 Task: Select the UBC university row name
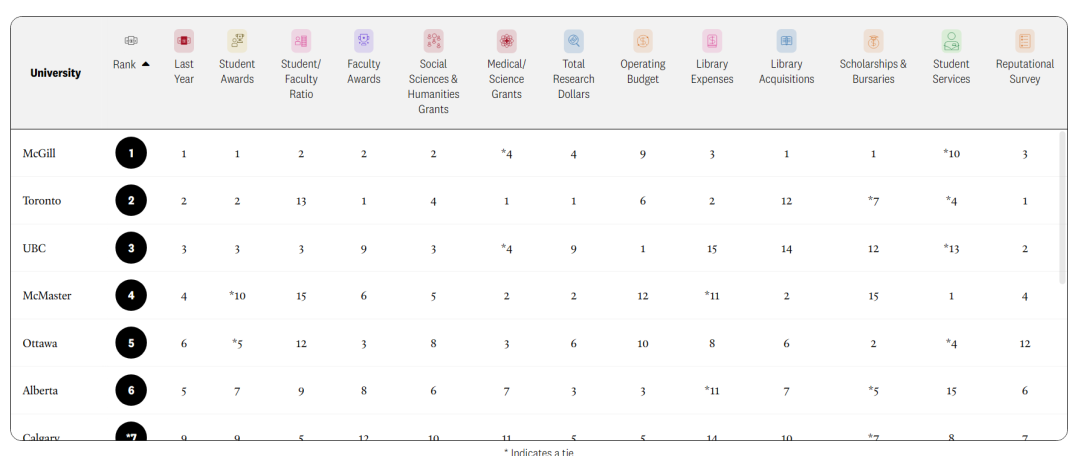click(x=34, y=249)
